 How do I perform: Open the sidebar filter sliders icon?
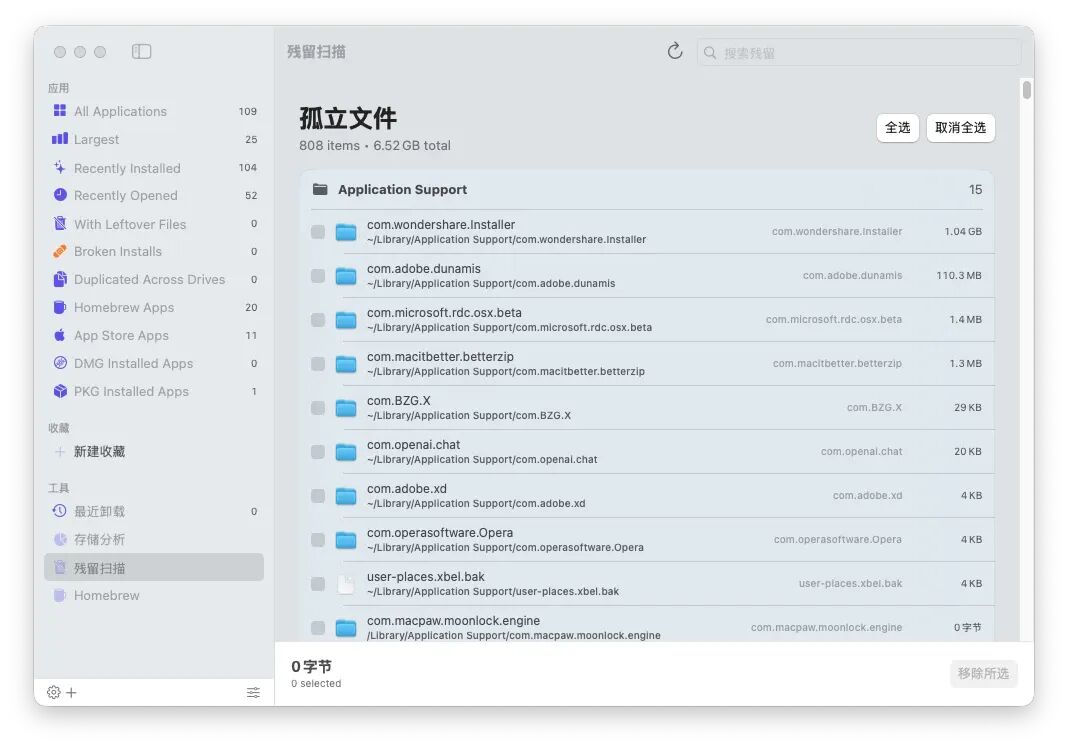coord(253,692)
